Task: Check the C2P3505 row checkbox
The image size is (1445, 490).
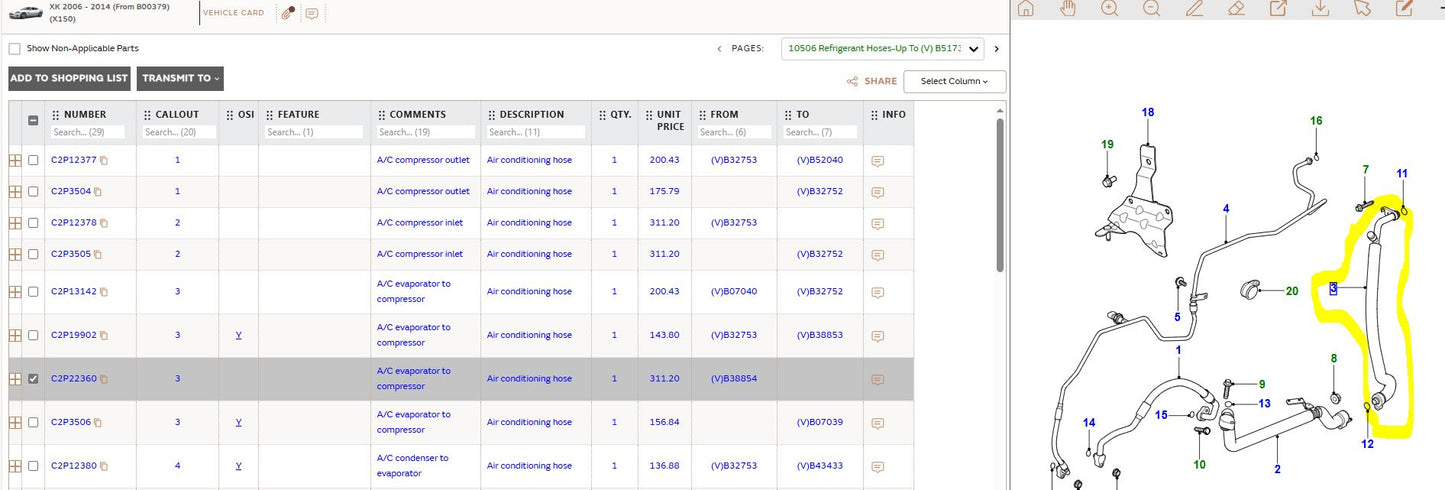Action: point(33,254)
